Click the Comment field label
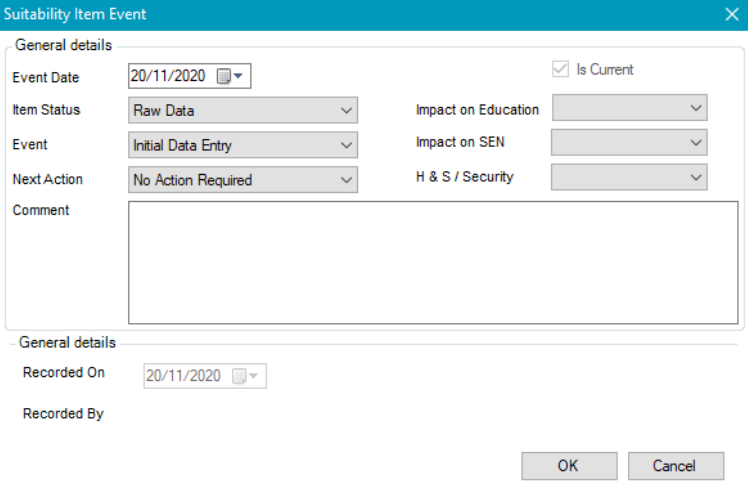 pyautogui.click(x=41, y=210)
